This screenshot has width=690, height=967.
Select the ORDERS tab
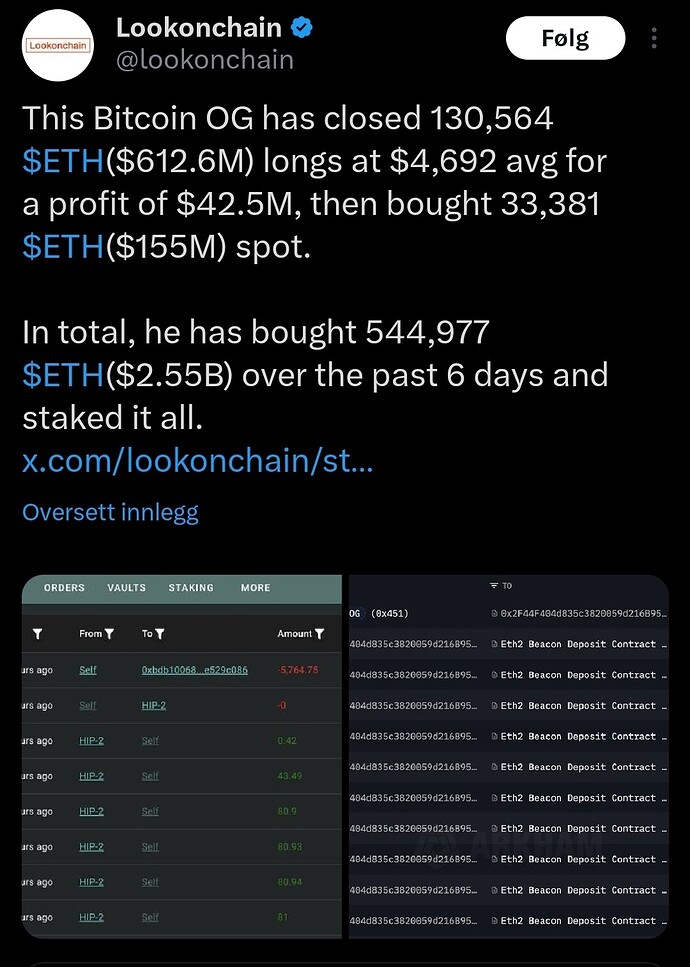64,588
